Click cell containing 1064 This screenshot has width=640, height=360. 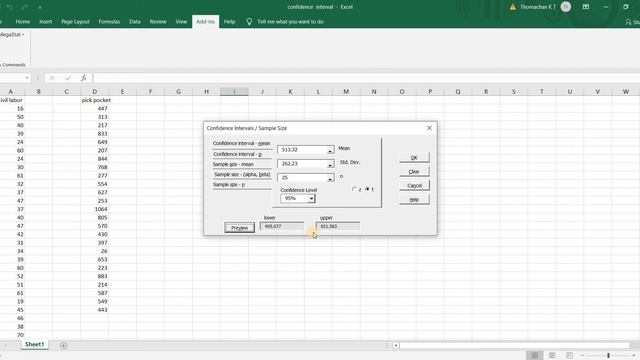[x=94, y=209]
